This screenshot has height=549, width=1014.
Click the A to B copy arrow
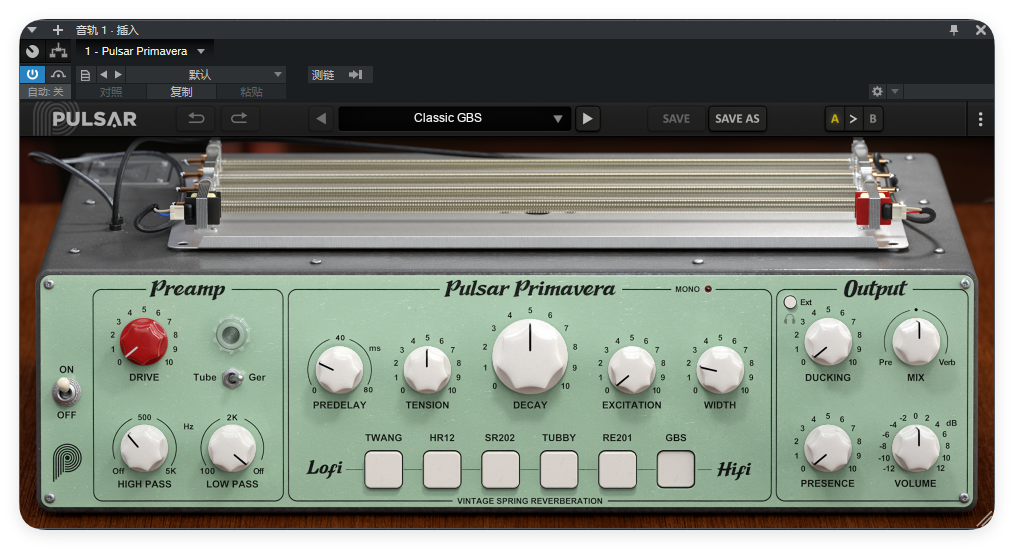click(x=853, y=119)
